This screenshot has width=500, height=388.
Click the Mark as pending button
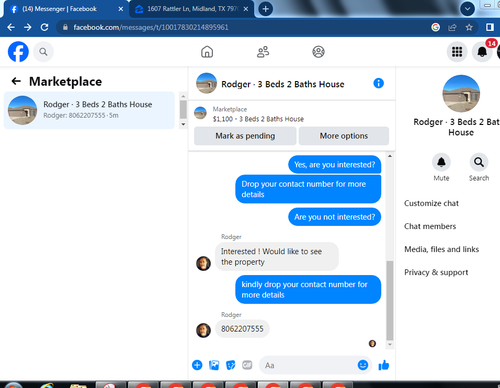245,136
